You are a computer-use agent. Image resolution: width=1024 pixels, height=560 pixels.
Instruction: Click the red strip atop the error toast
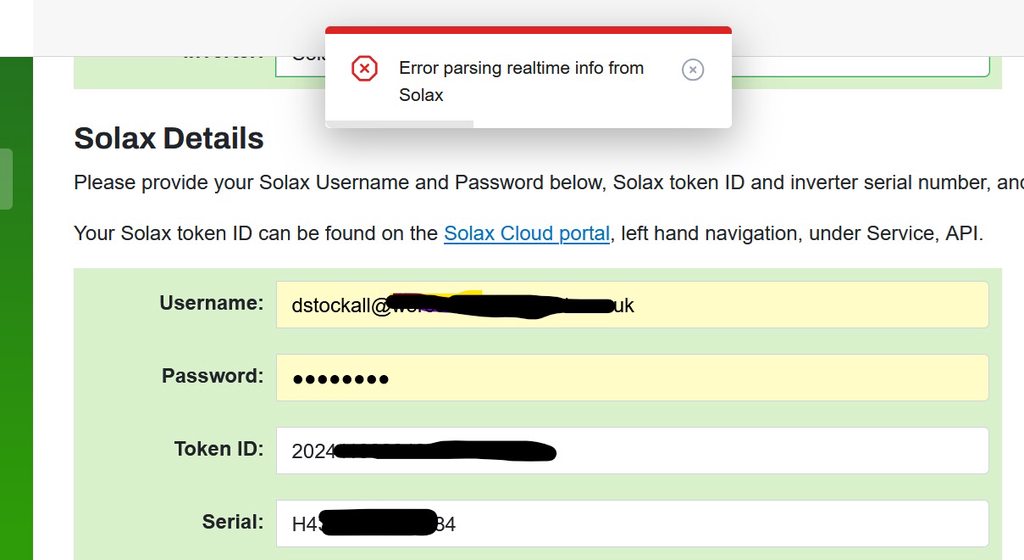[x=528, y=30]
